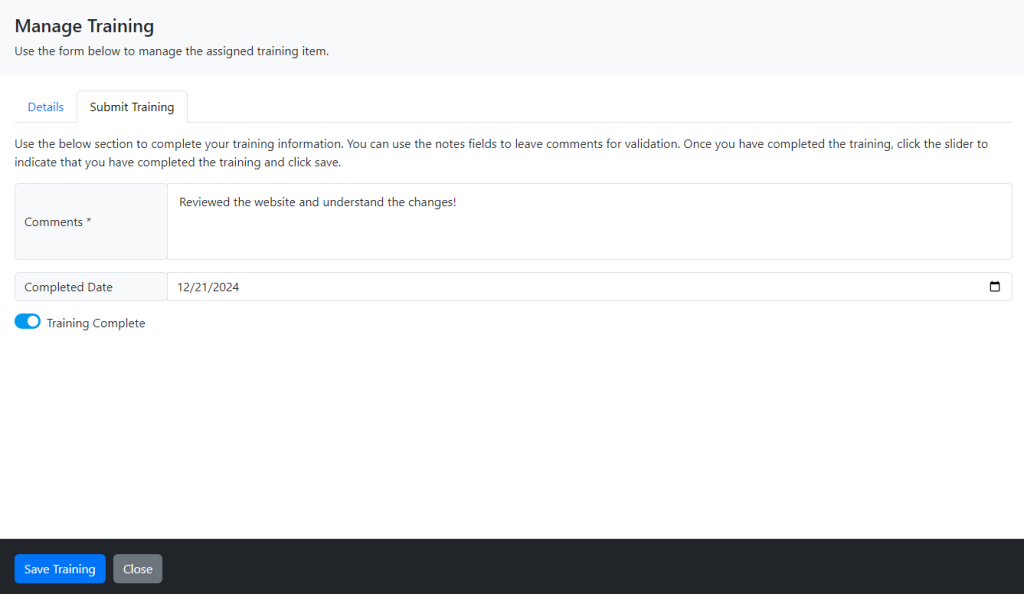The image size is (1024, 594).
Task: Toggle the Training Complete switch off
Action: (x=27, y=321)
